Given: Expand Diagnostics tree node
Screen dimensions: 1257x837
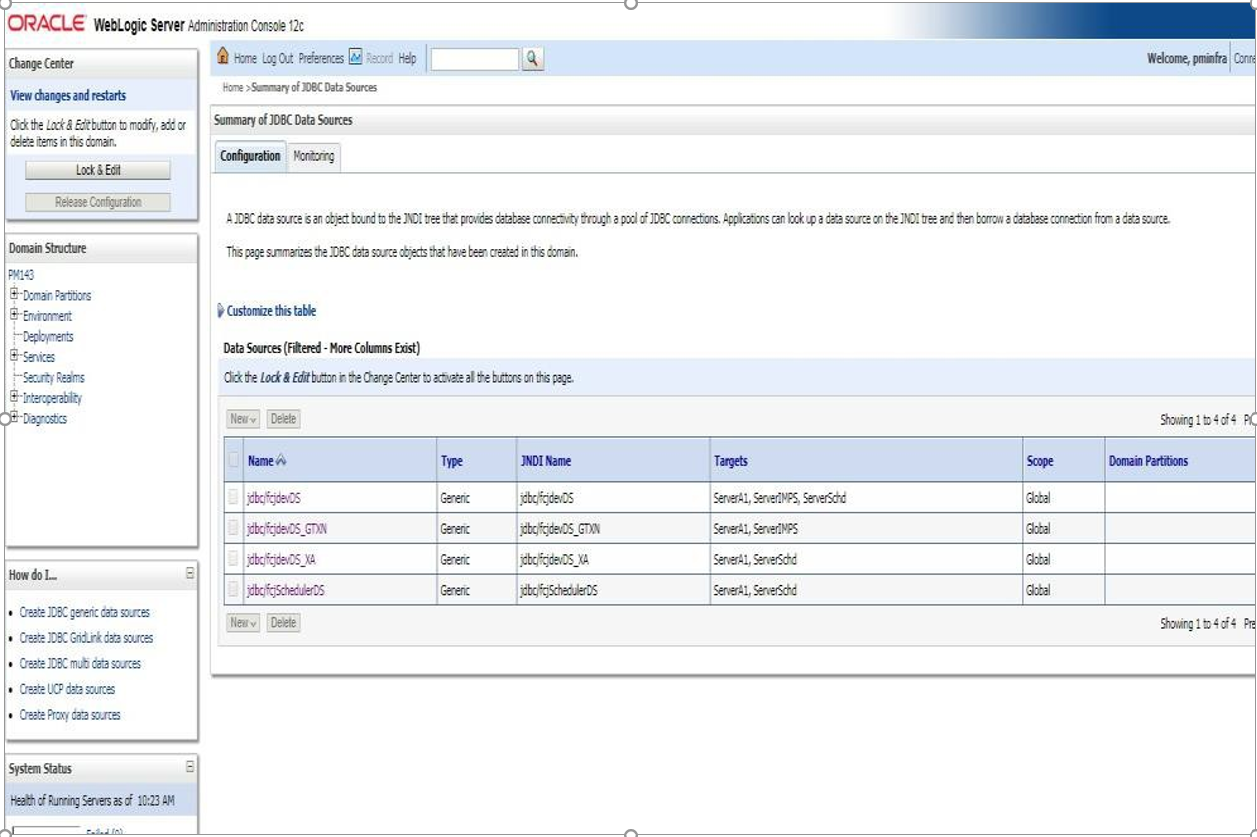Looking at the screenshot, I should click(15, 418).
